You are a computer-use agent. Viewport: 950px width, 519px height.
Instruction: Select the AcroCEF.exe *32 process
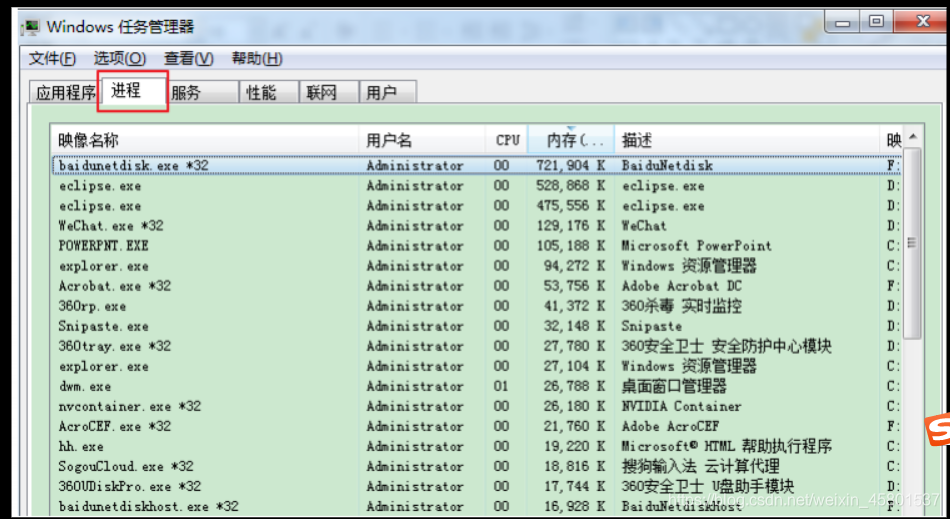point(477,426)
